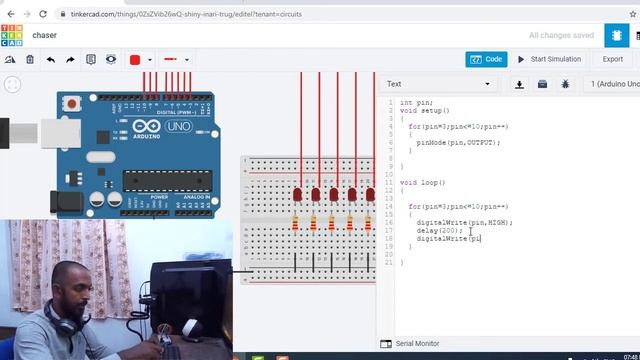Screen dimensions: 640x360
Task: Open the Text edit-mode dropdown
Action: [438, 84]
